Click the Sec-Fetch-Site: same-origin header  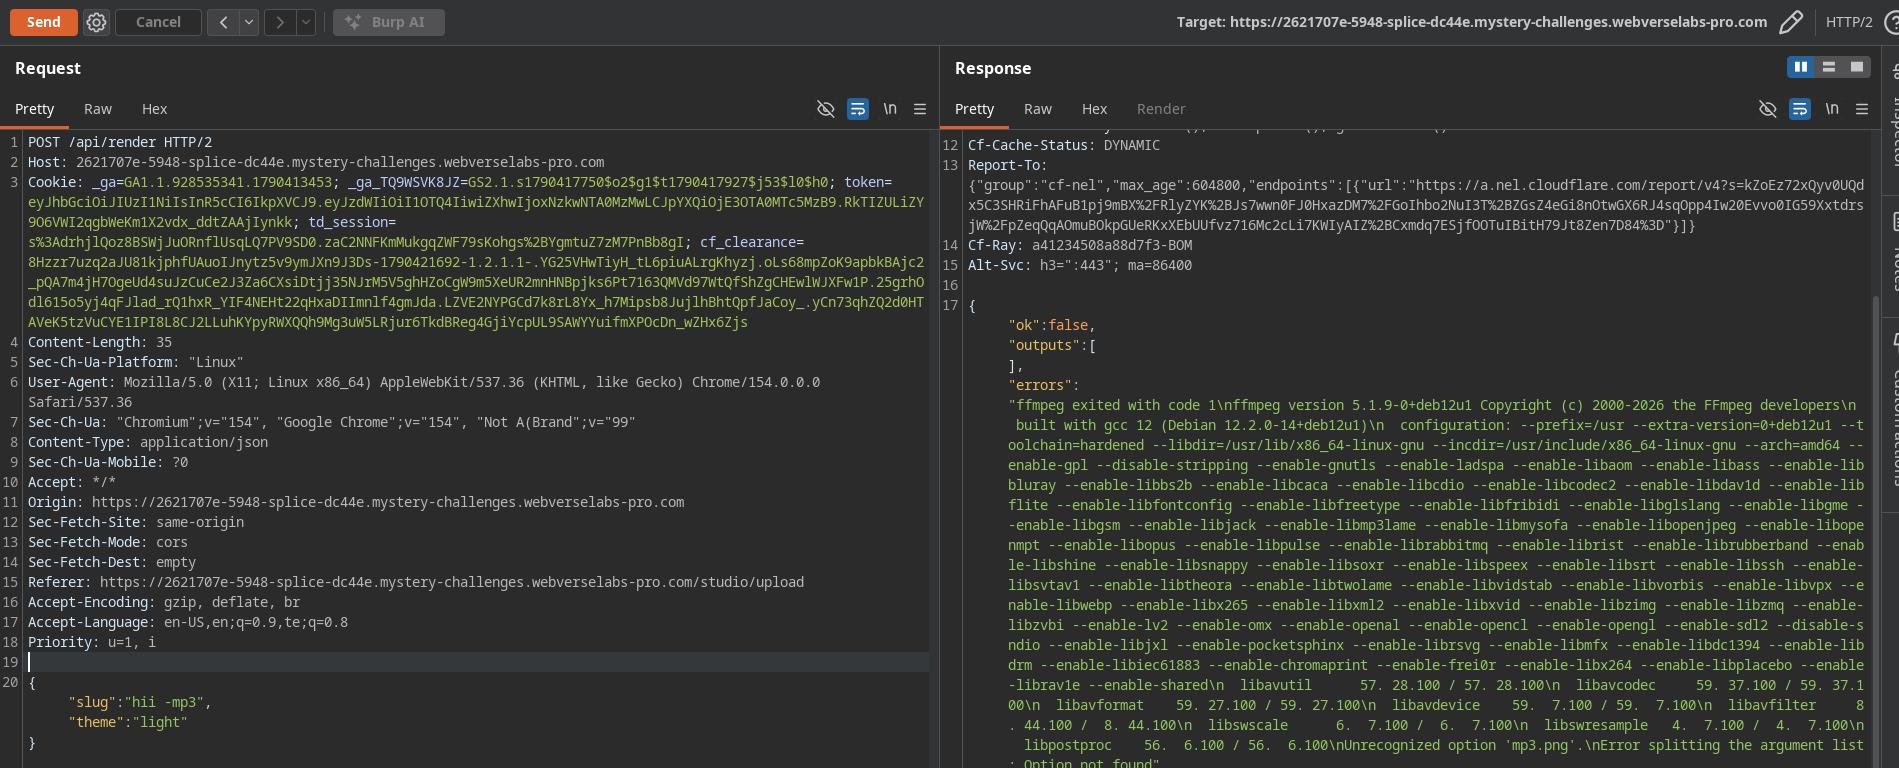136,522
